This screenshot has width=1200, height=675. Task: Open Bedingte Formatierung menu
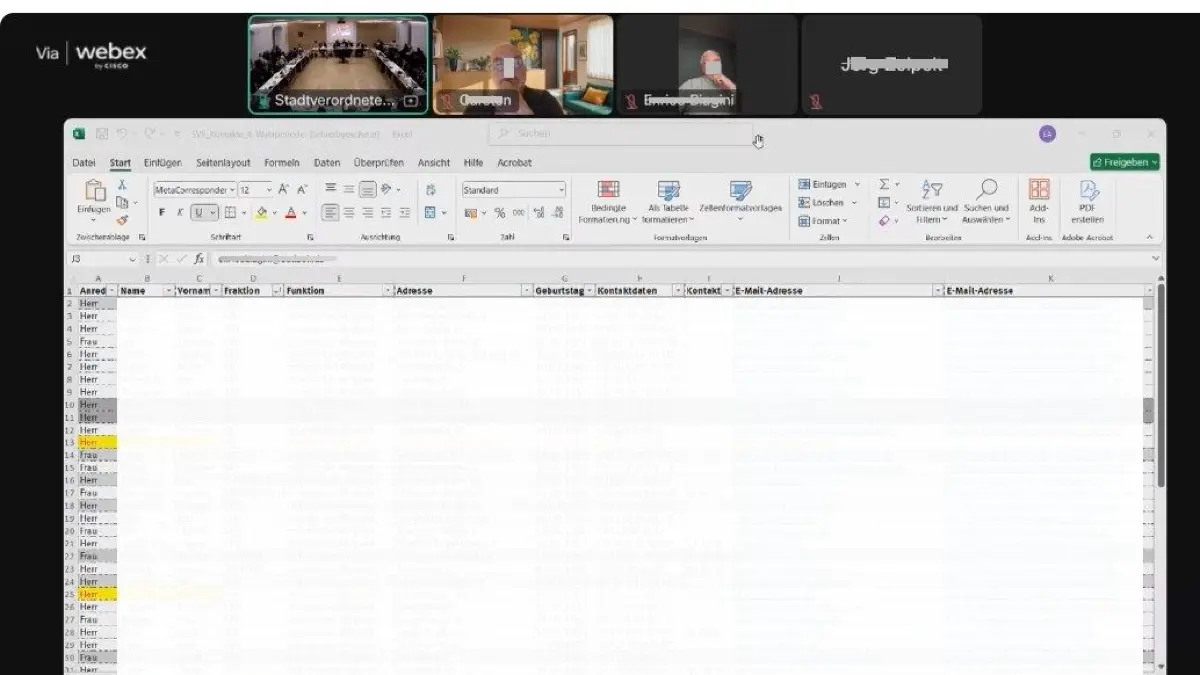click(608, 202)
